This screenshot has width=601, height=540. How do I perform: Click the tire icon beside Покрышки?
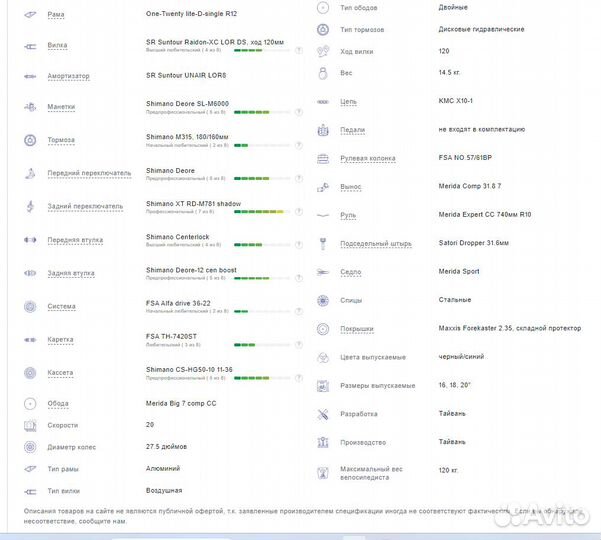tap(323, 328)
